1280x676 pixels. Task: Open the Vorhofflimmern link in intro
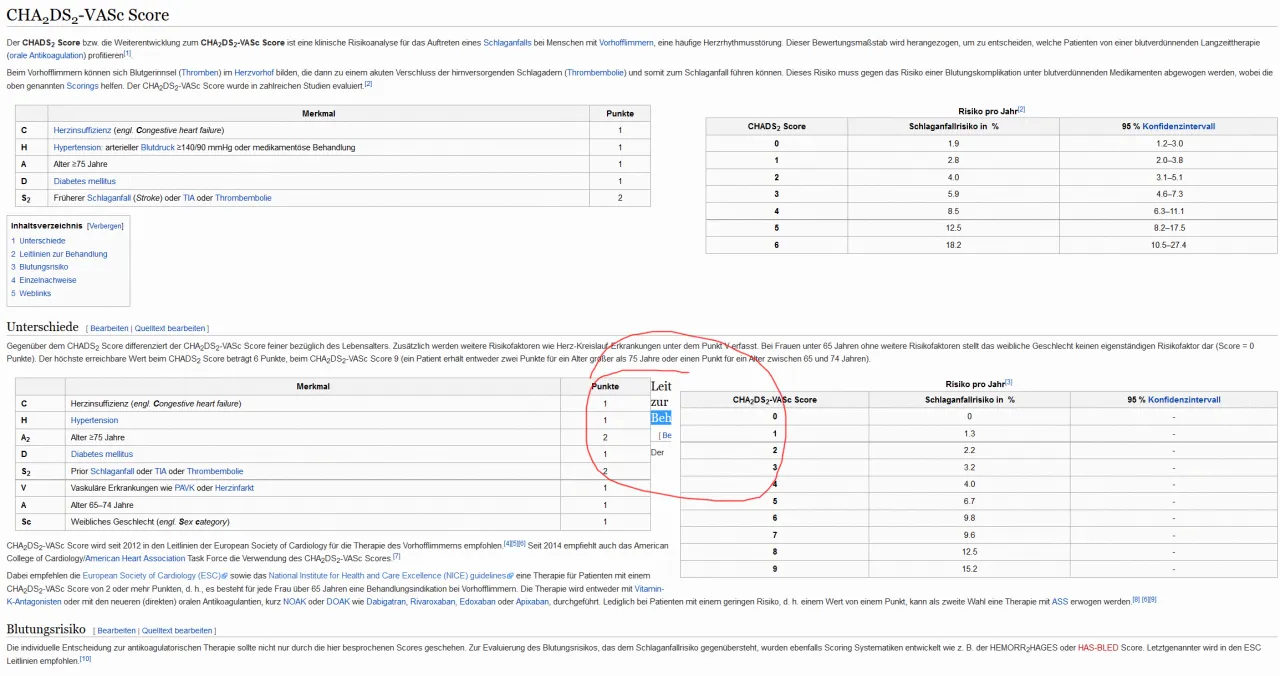pos(626,43)
